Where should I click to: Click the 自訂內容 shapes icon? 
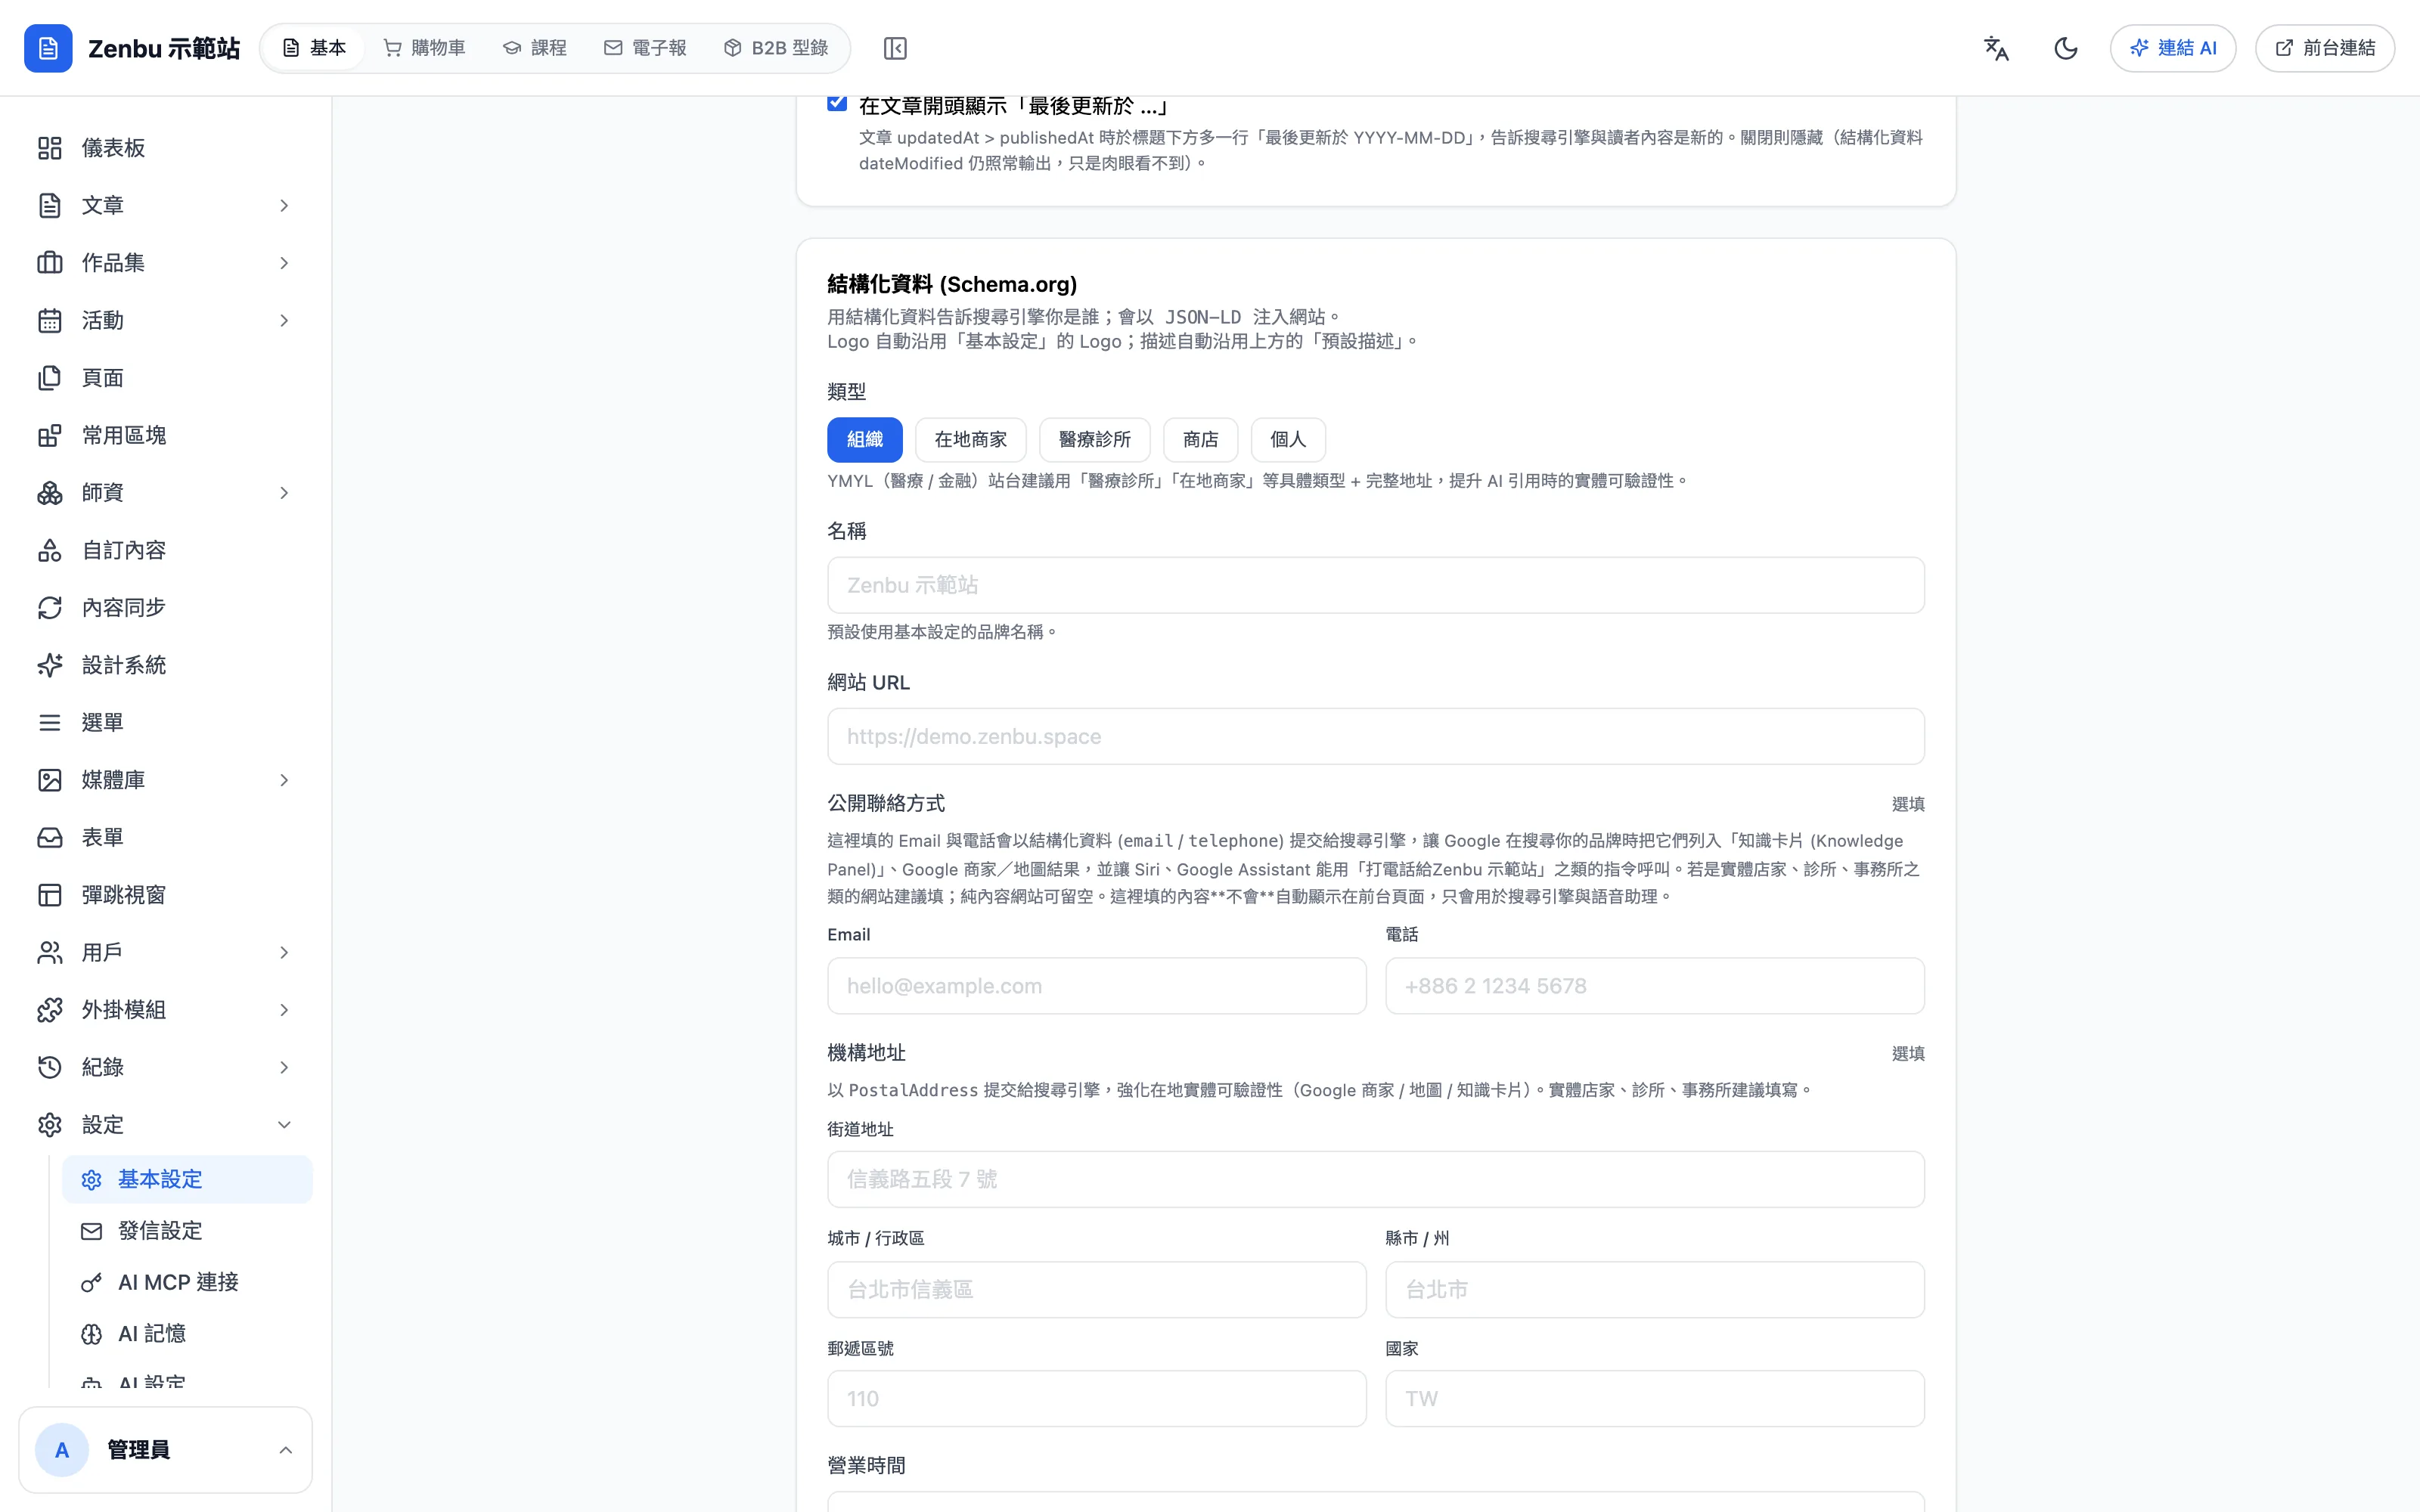click(x=50, y=550)
